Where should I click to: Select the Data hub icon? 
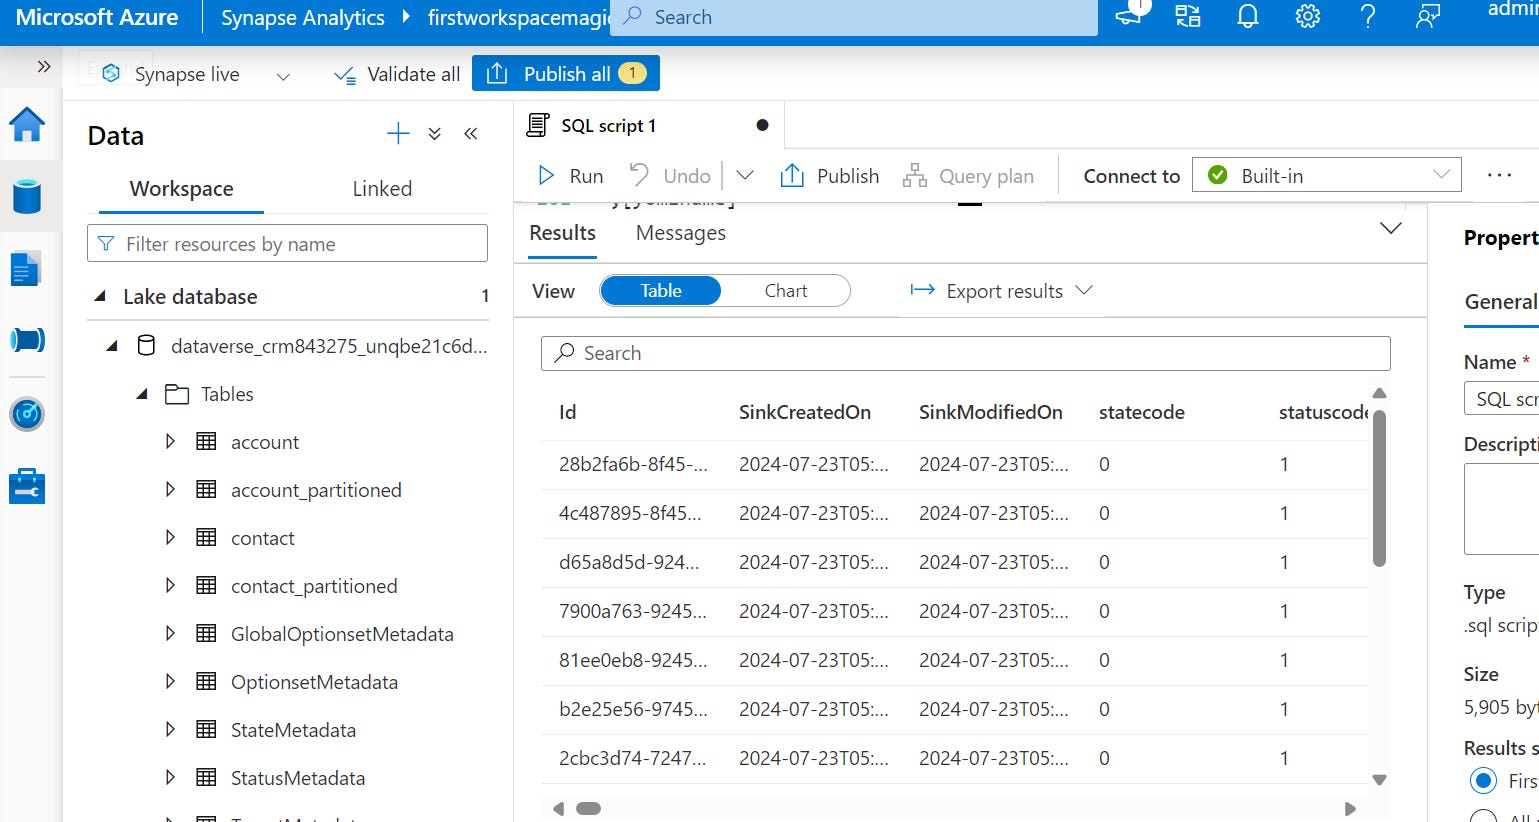click(27, 197)
